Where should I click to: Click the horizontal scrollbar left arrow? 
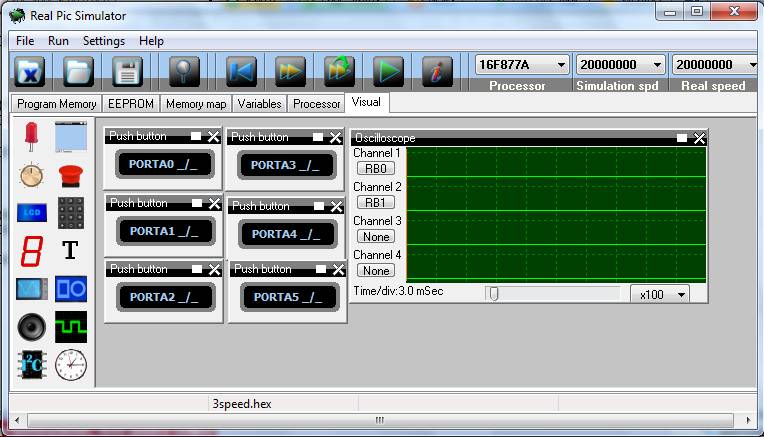click(18, 420)
